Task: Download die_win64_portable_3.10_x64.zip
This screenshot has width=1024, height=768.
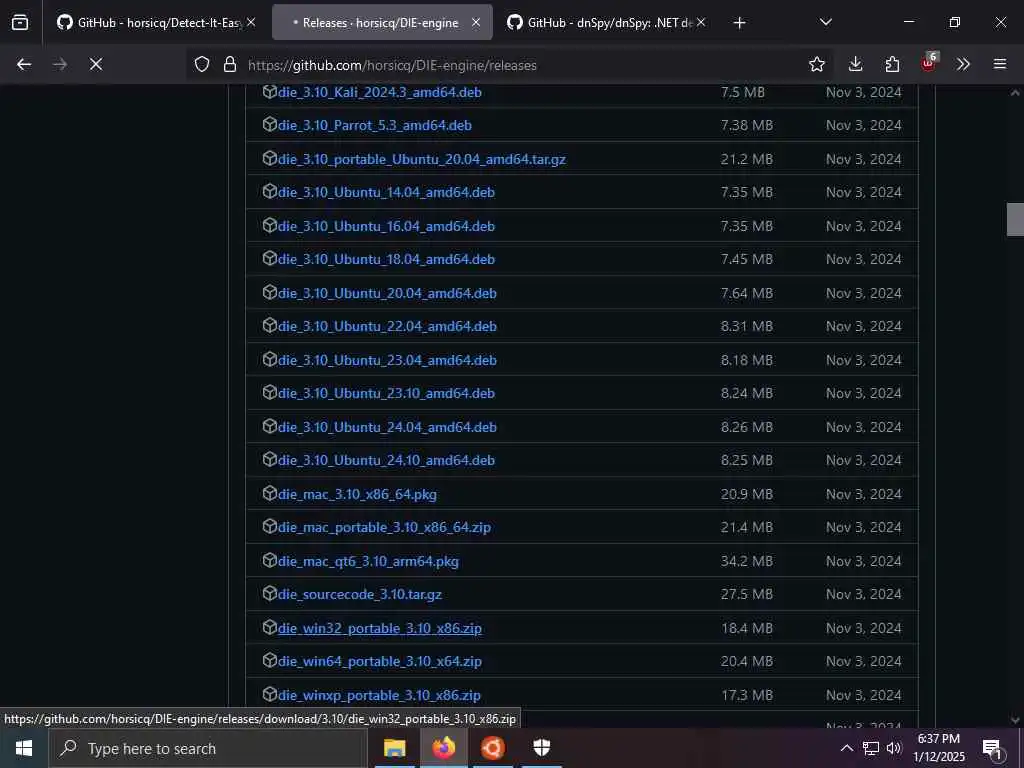Action: (379, 662)
